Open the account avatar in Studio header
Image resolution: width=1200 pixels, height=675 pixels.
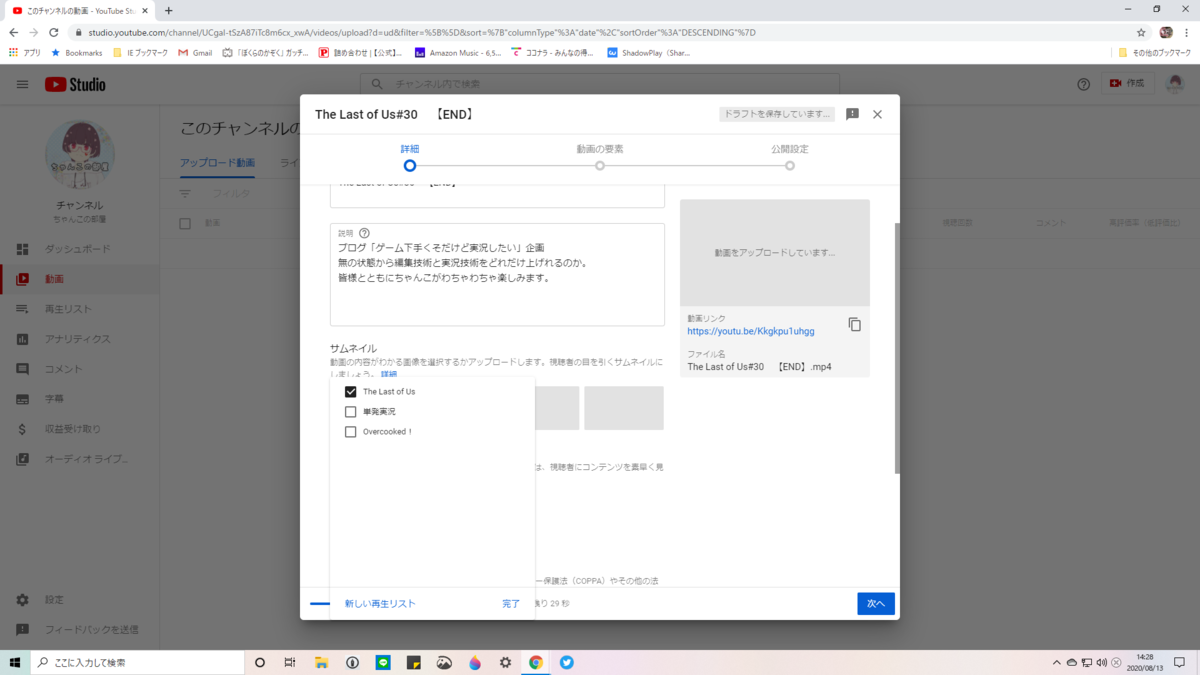1175,85
